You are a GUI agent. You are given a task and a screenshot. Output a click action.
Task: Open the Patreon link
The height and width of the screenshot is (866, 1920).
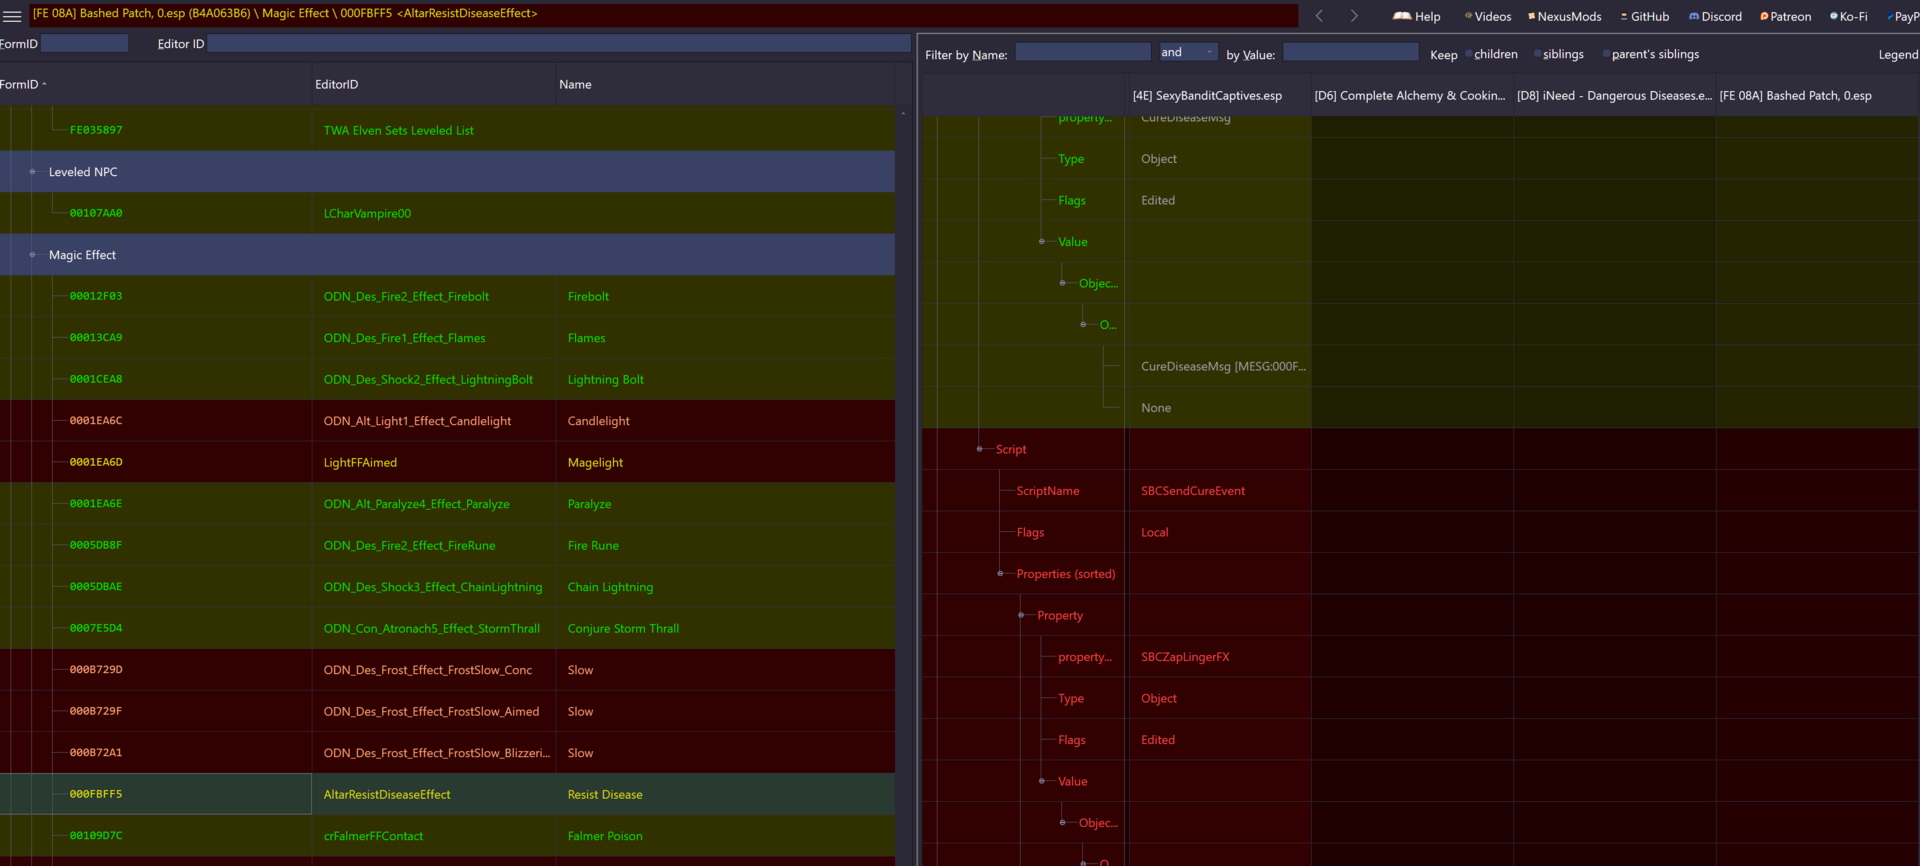pyautogui.click(x=1786, y=17)
